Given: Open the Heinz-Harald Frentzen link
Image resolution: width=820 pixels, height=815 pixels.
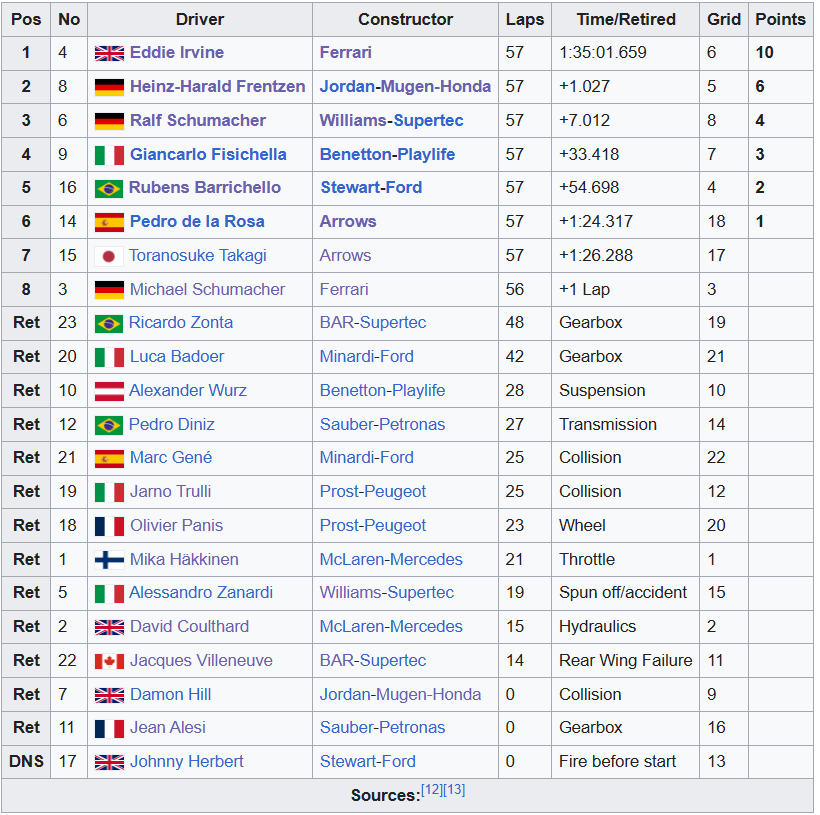Looking at the screenshot, I should (x=218, y=86).
